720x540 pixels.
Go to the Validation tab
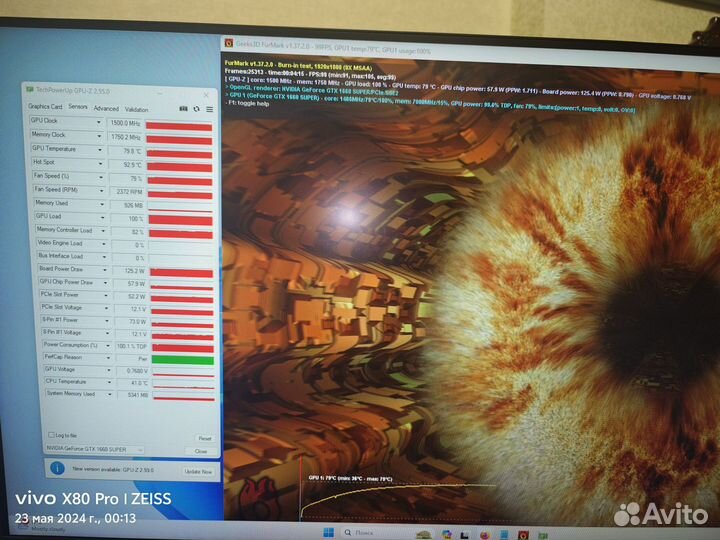tap(136, 110)
